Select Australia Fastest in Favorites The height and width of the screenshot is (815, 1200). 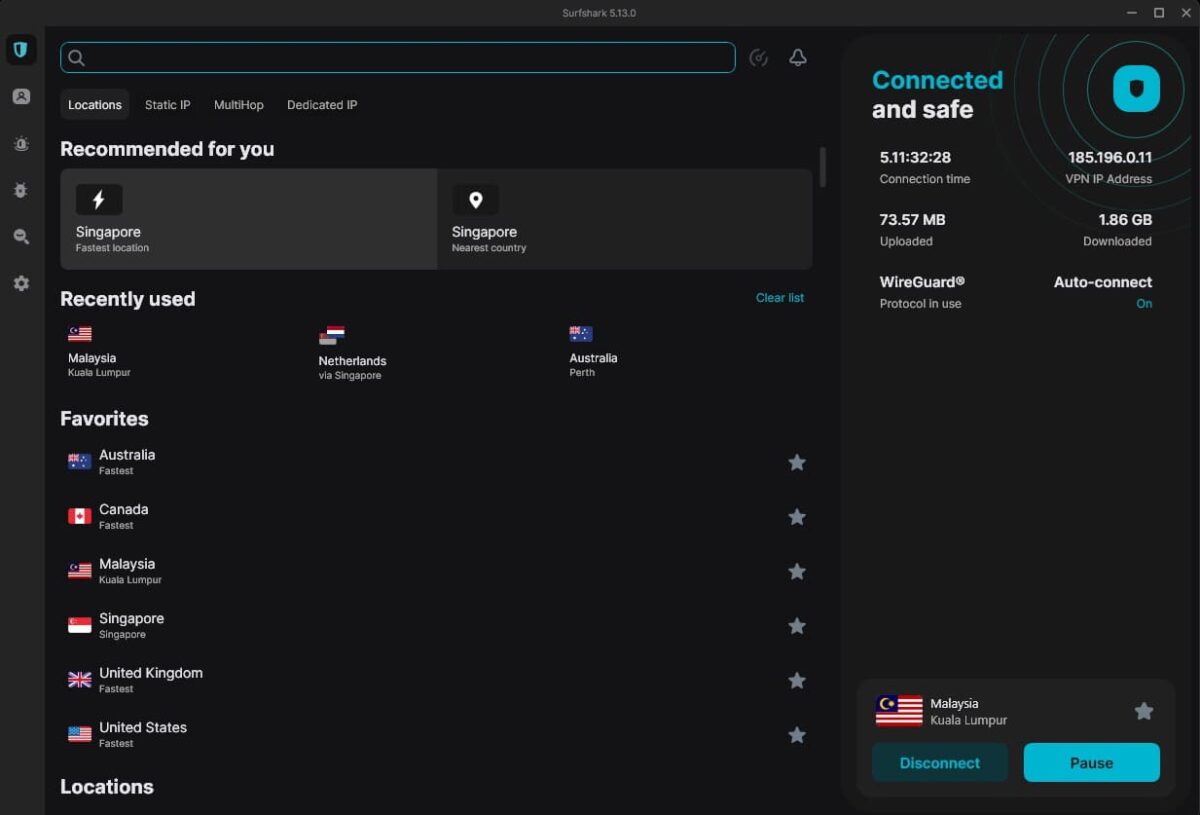click(436, 462)
